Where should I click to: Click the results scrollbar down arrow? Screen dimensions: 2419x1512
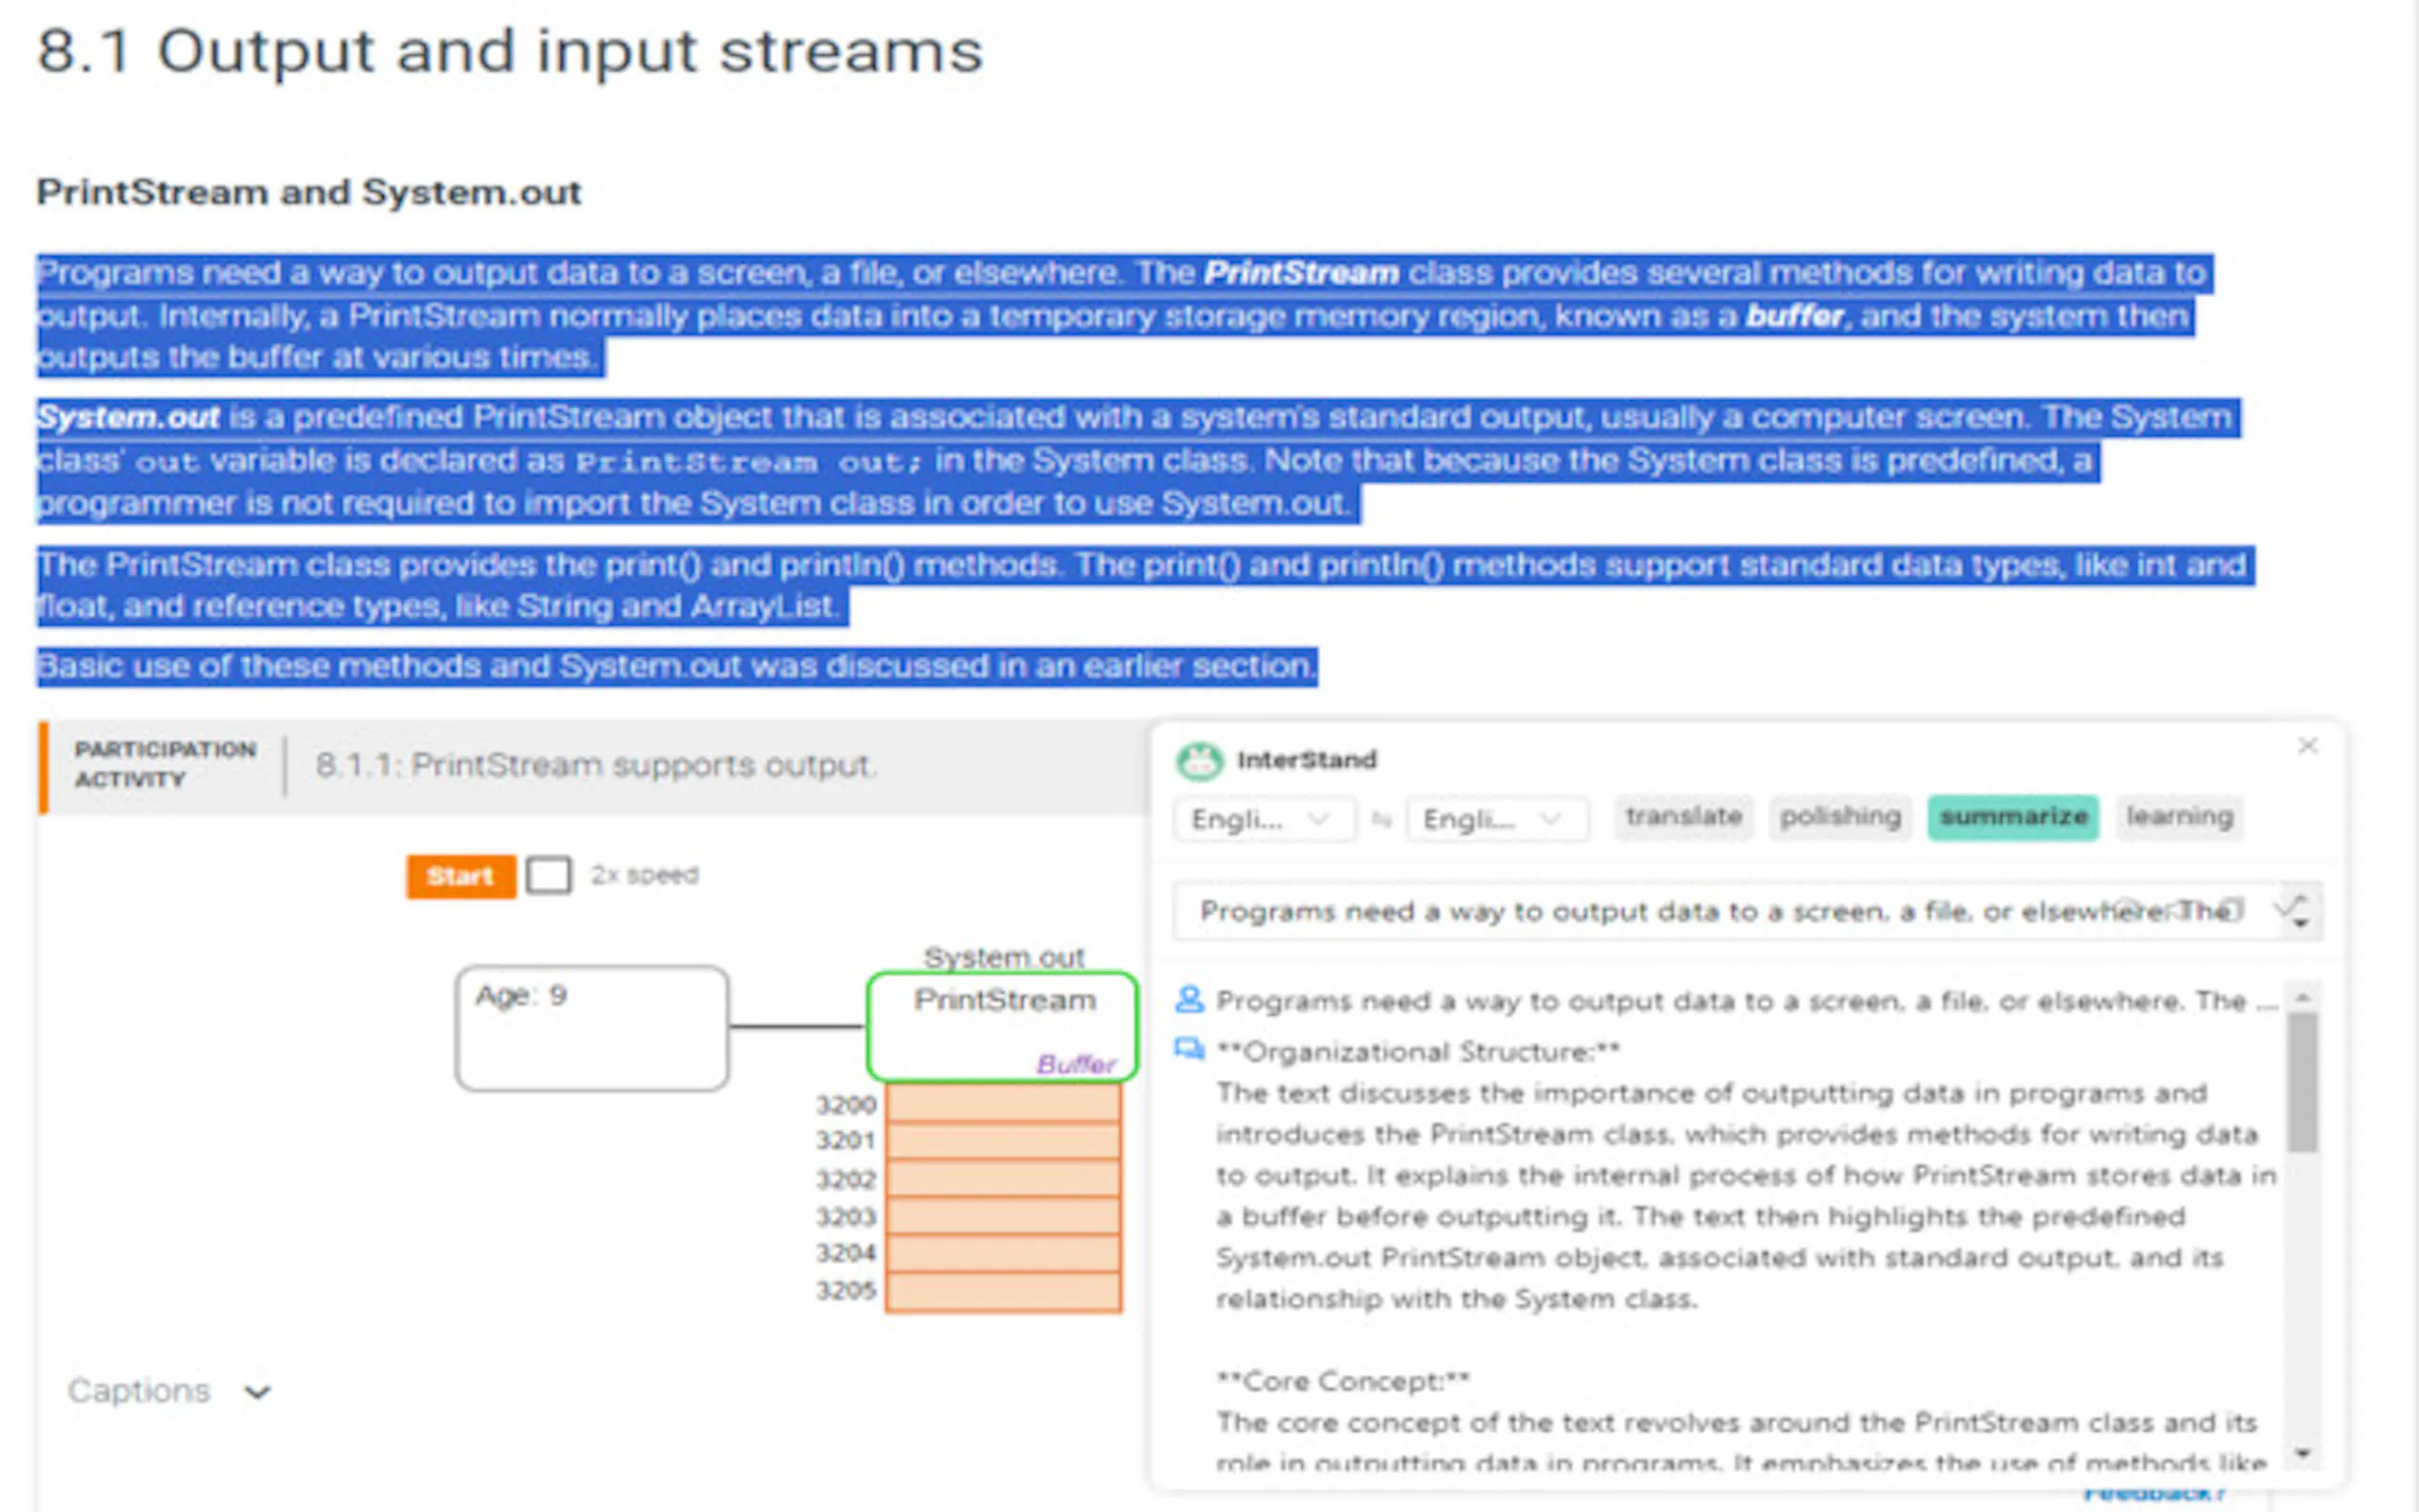[2303, 1453]
